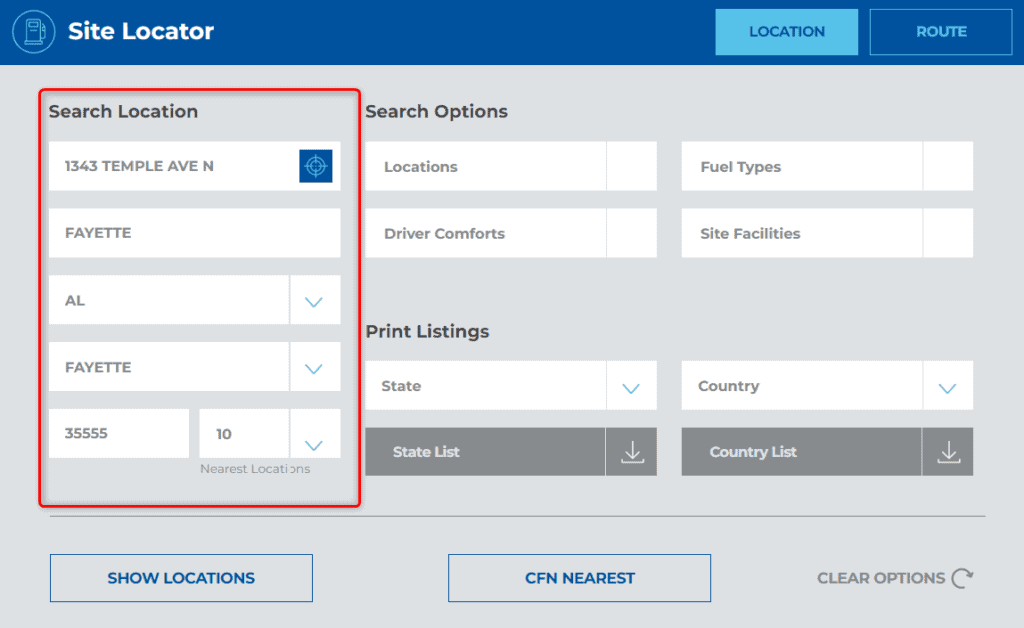Image resolution: width=1024 pixels, height=628 pixels.
Task: Open the Locations search option dropdown
Action: [x=511, y=166]
